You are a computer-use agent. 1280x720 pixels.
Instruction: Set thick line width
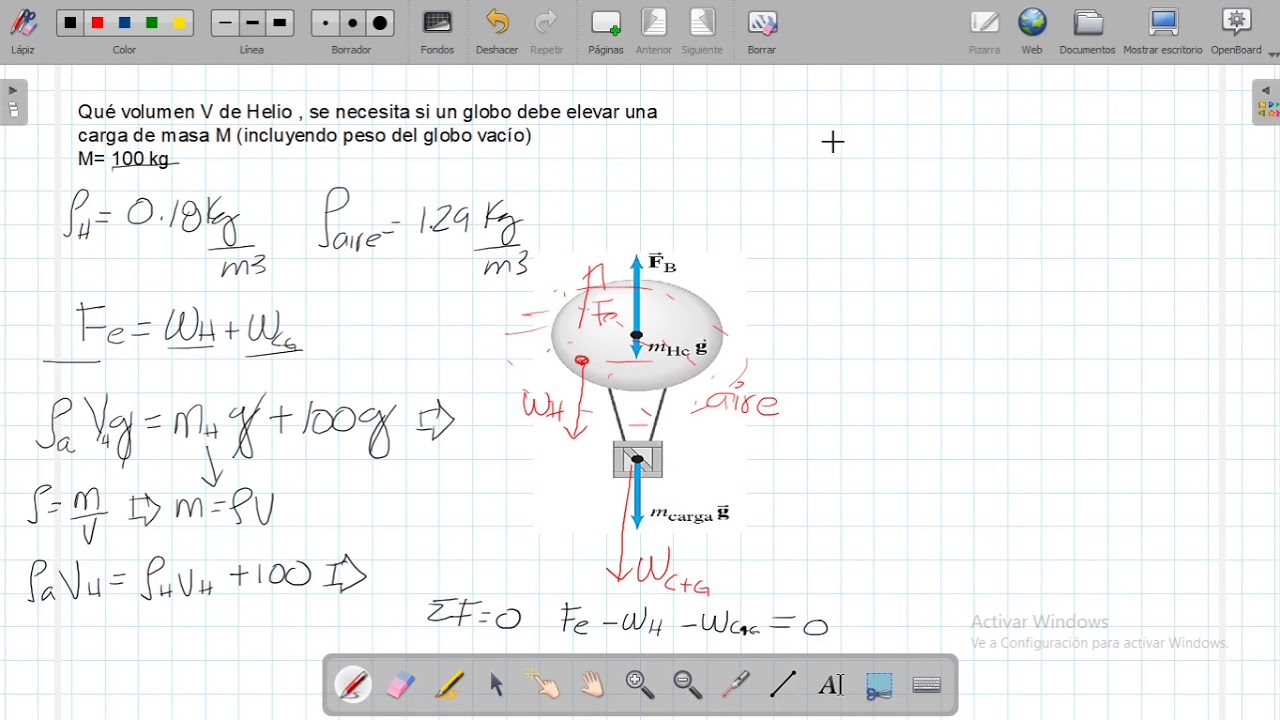280,23
